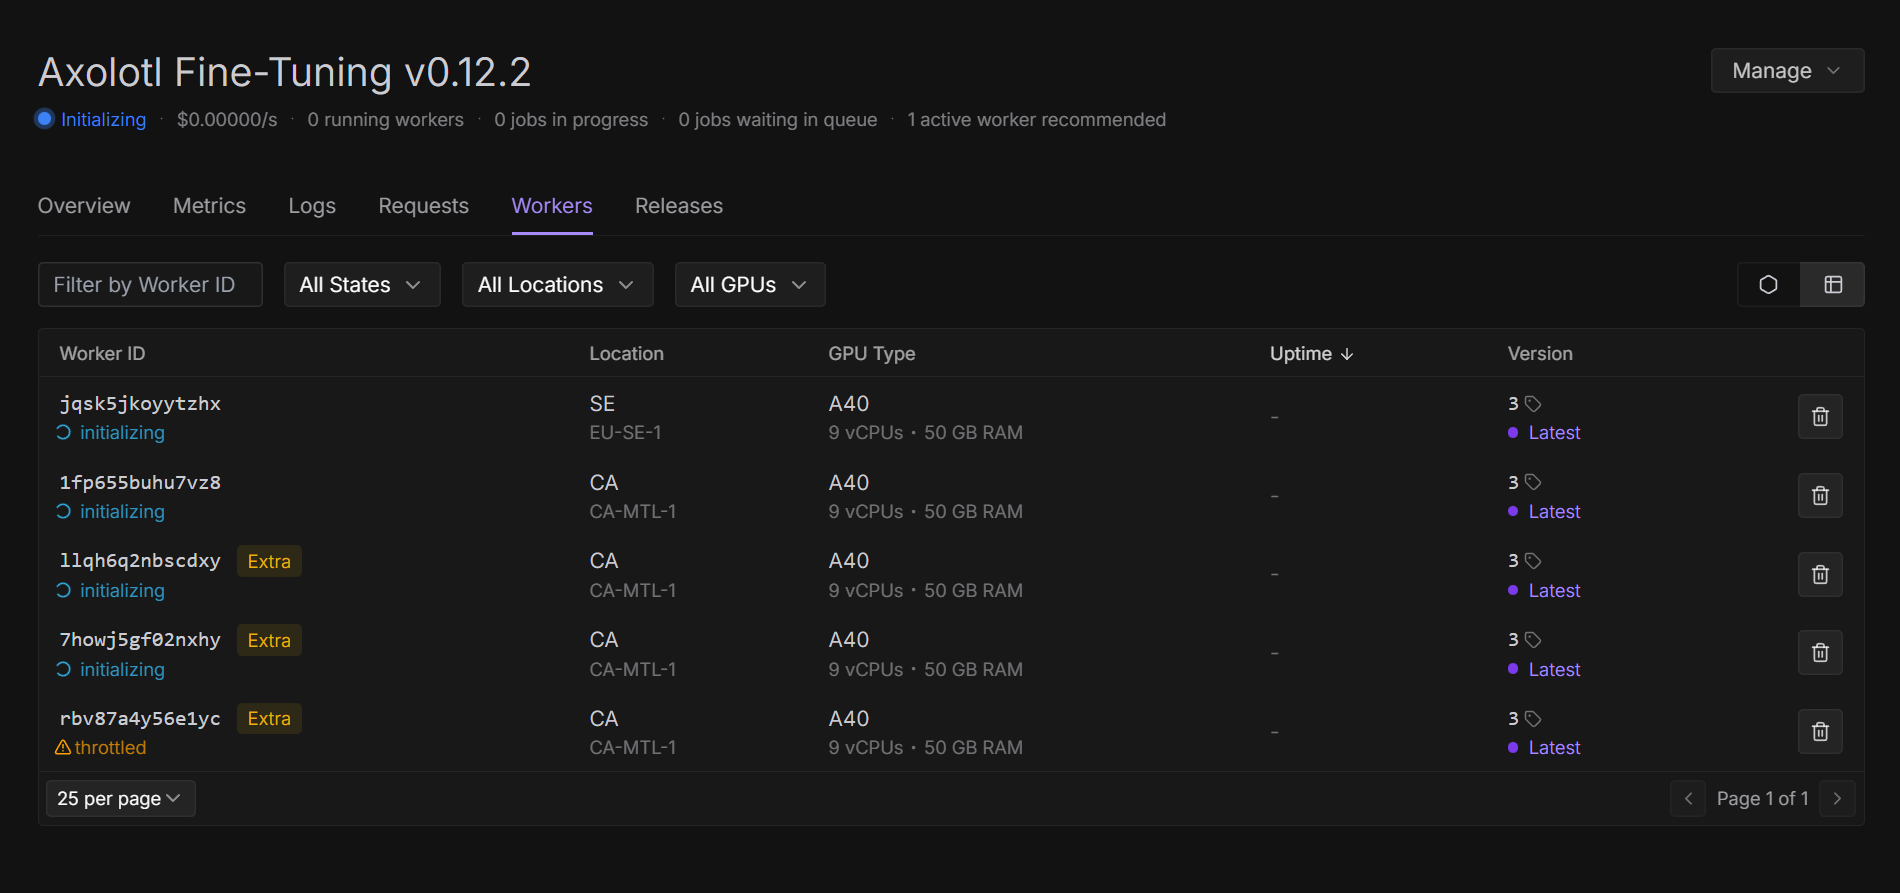Go to next page arrow
The width and height of the screenshot is (1900, 893).
1837,798
